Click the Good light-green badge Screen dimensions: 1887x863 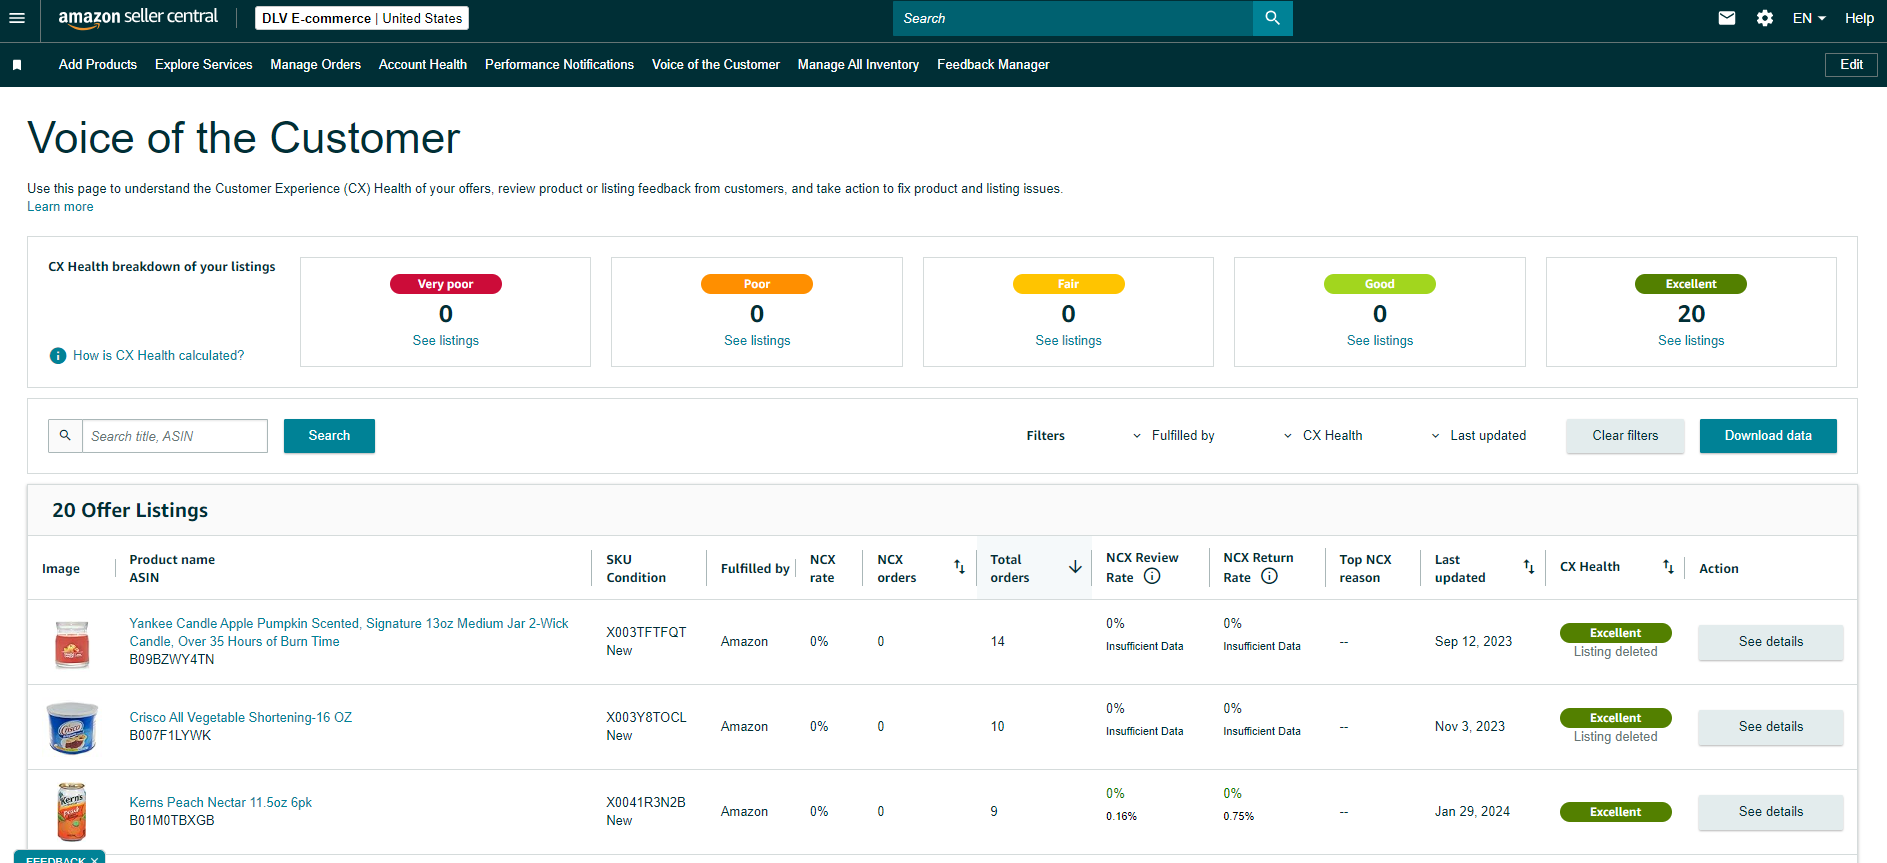(x=1380, y=284)
